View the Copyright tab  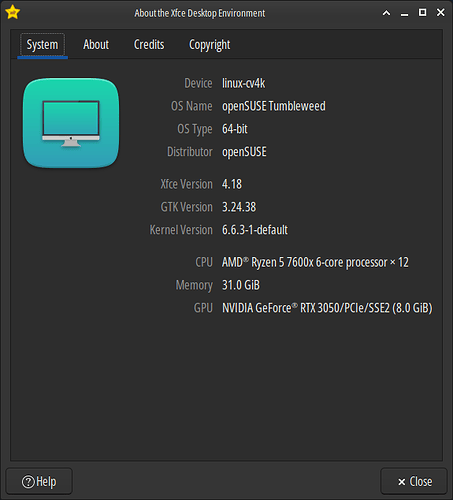(x=209, y=45)
